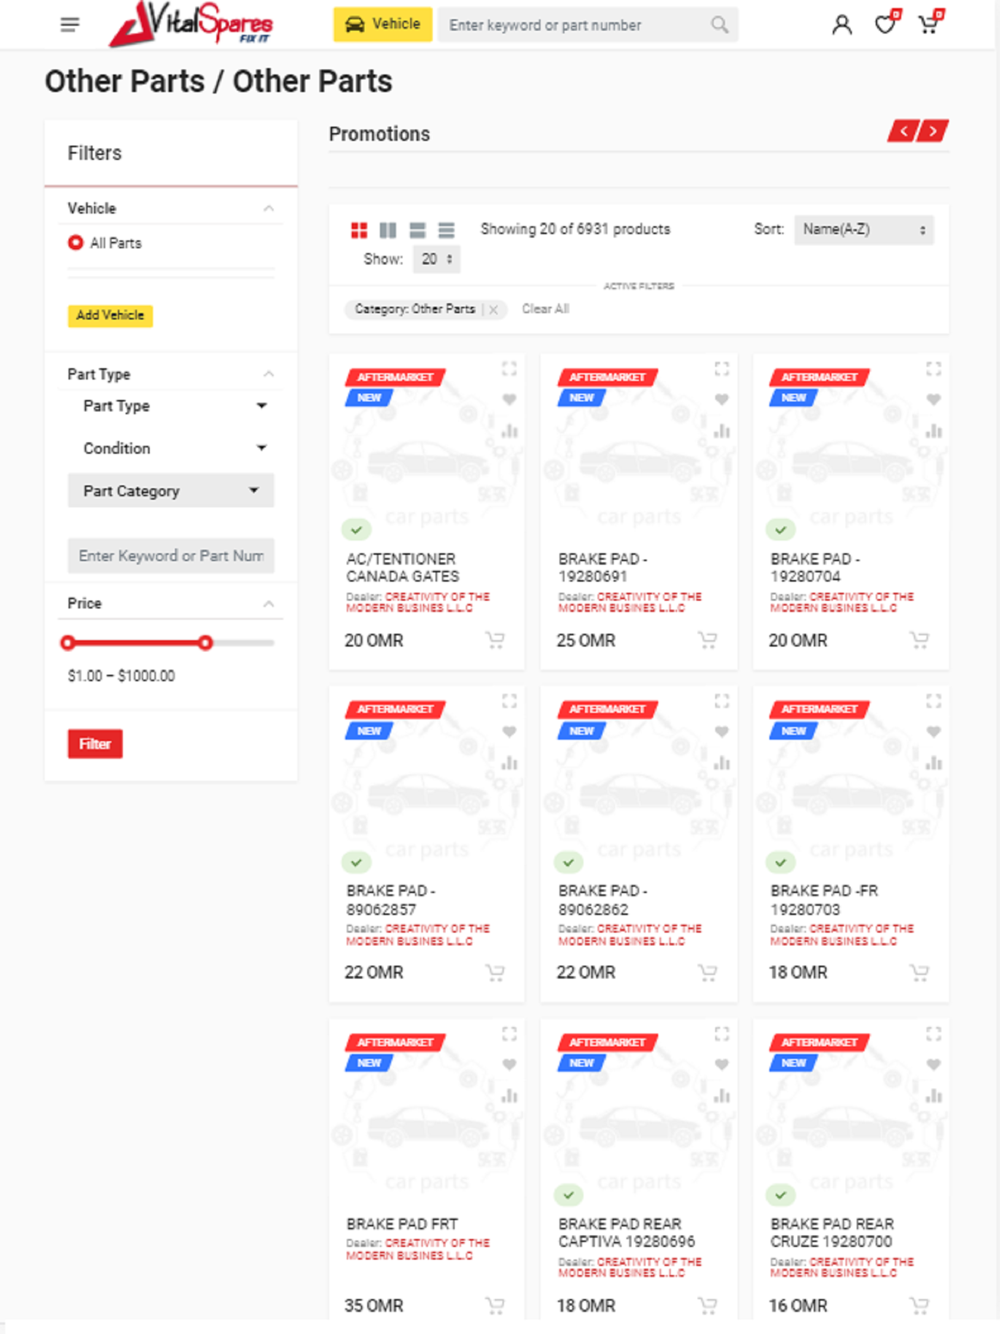The width and height of the screenshot is (1000, 1334).
Task: Click in the header keyword search field
Action: click(x=573, y=24)
